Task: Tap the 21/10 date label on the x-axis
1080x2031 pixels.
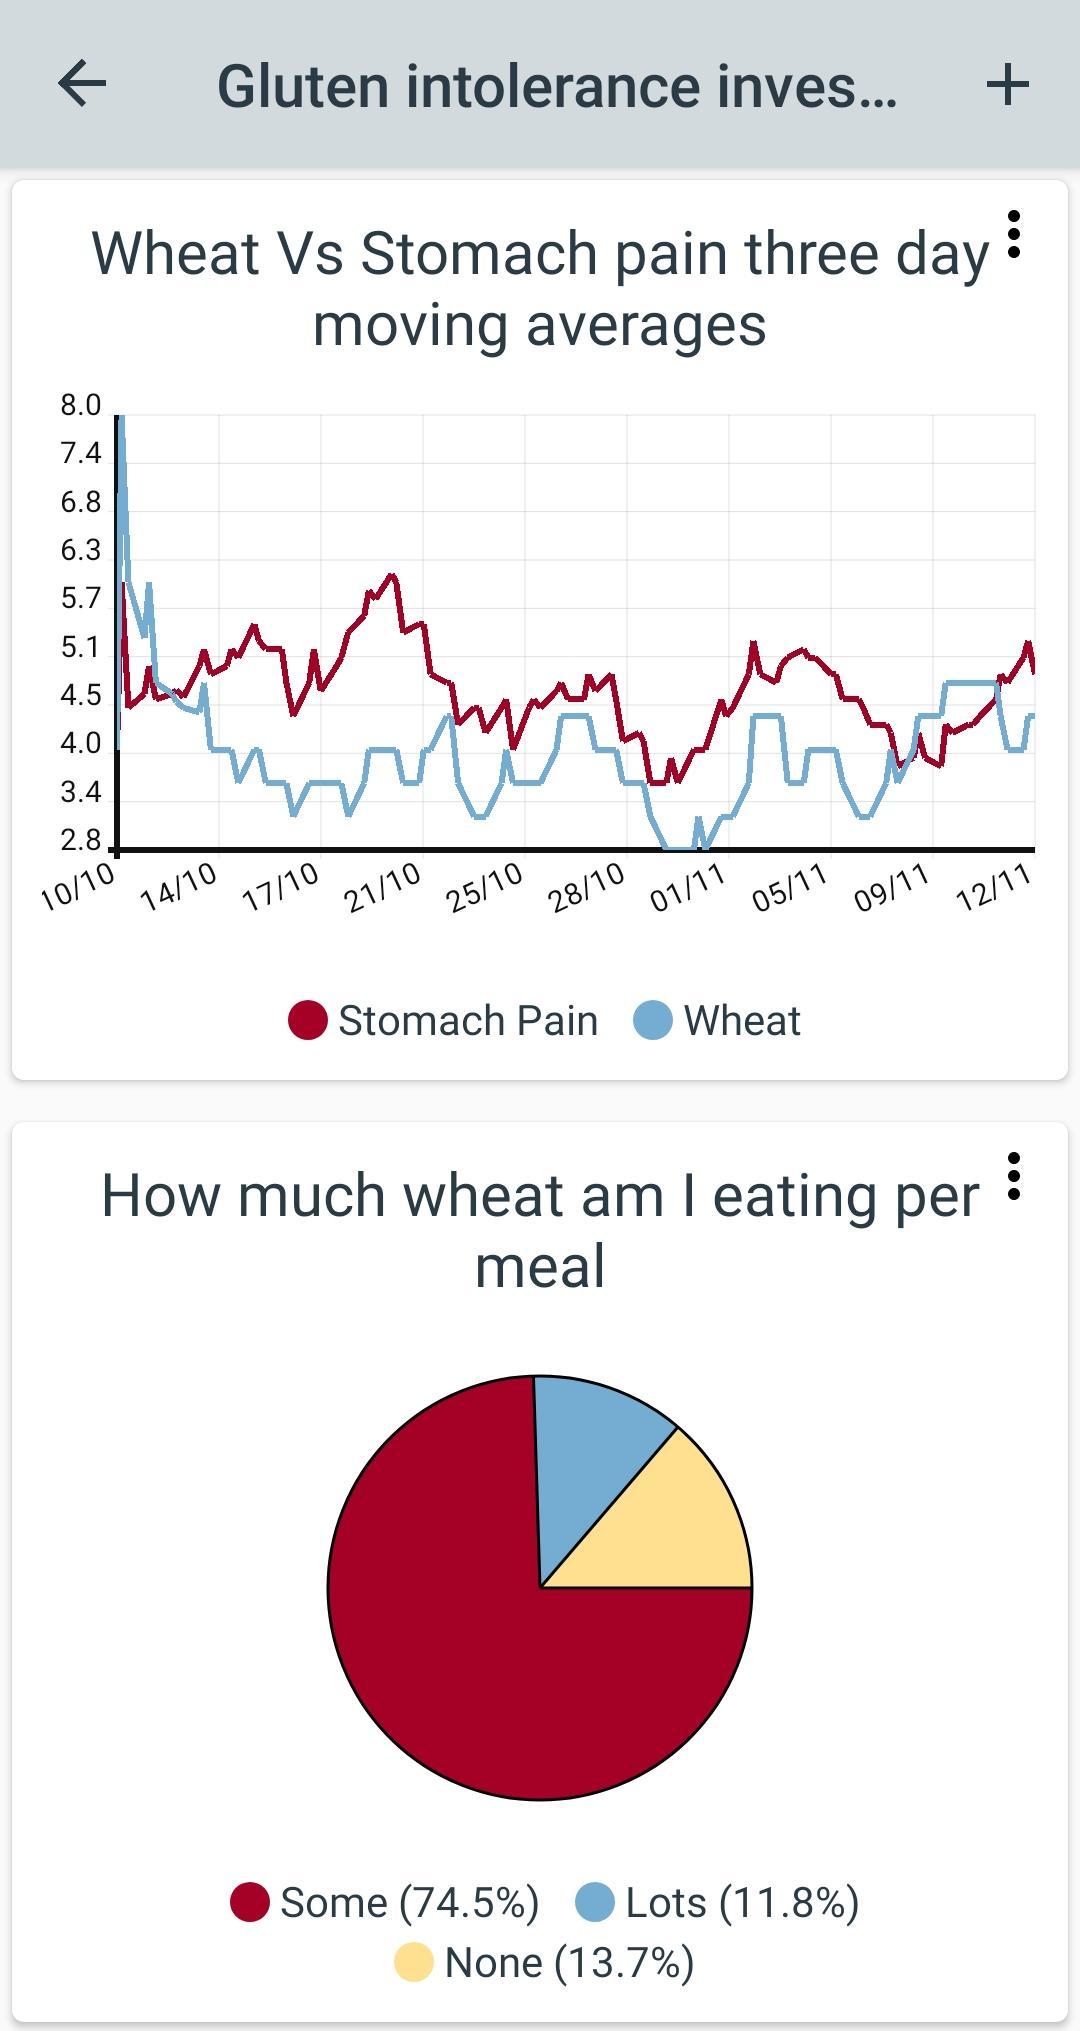Action: coord(382,889)
